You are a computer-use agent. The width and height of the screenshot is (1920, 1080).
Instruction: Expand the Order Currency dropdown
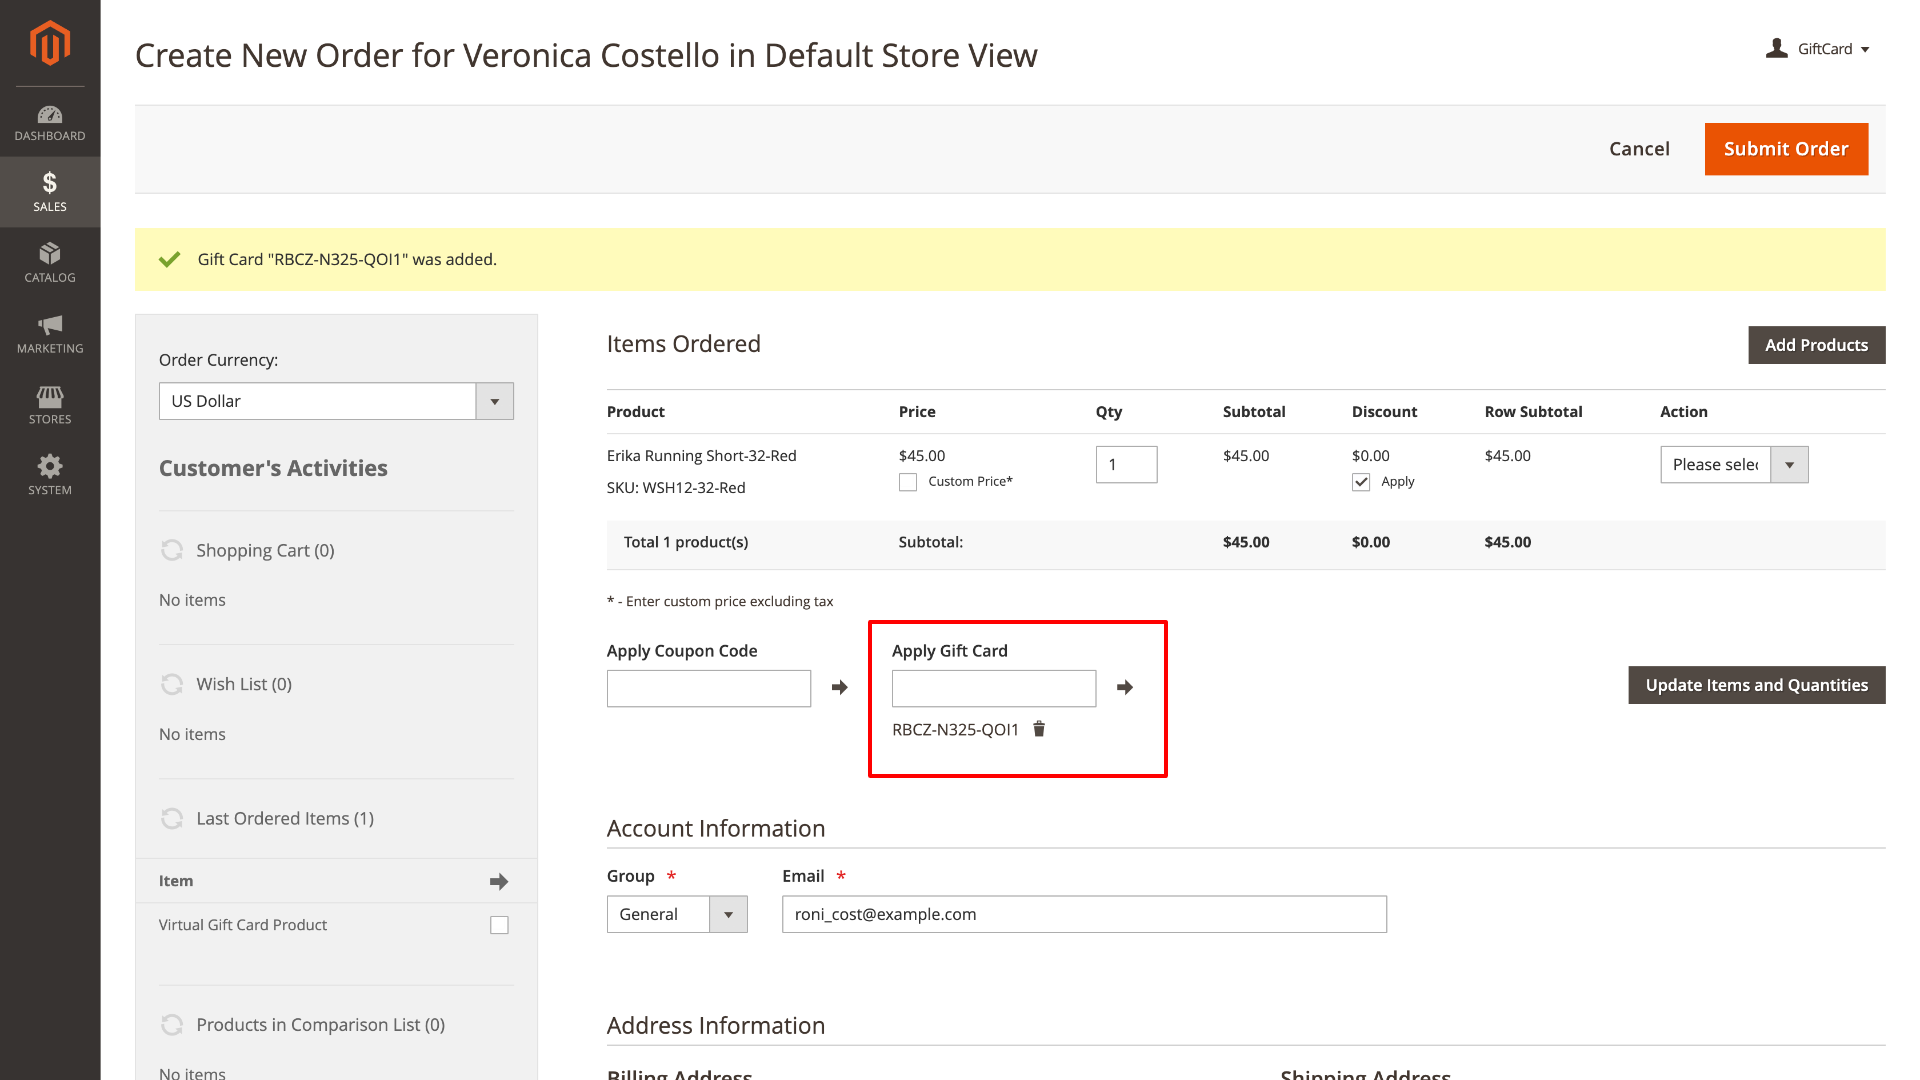[496, 400]
